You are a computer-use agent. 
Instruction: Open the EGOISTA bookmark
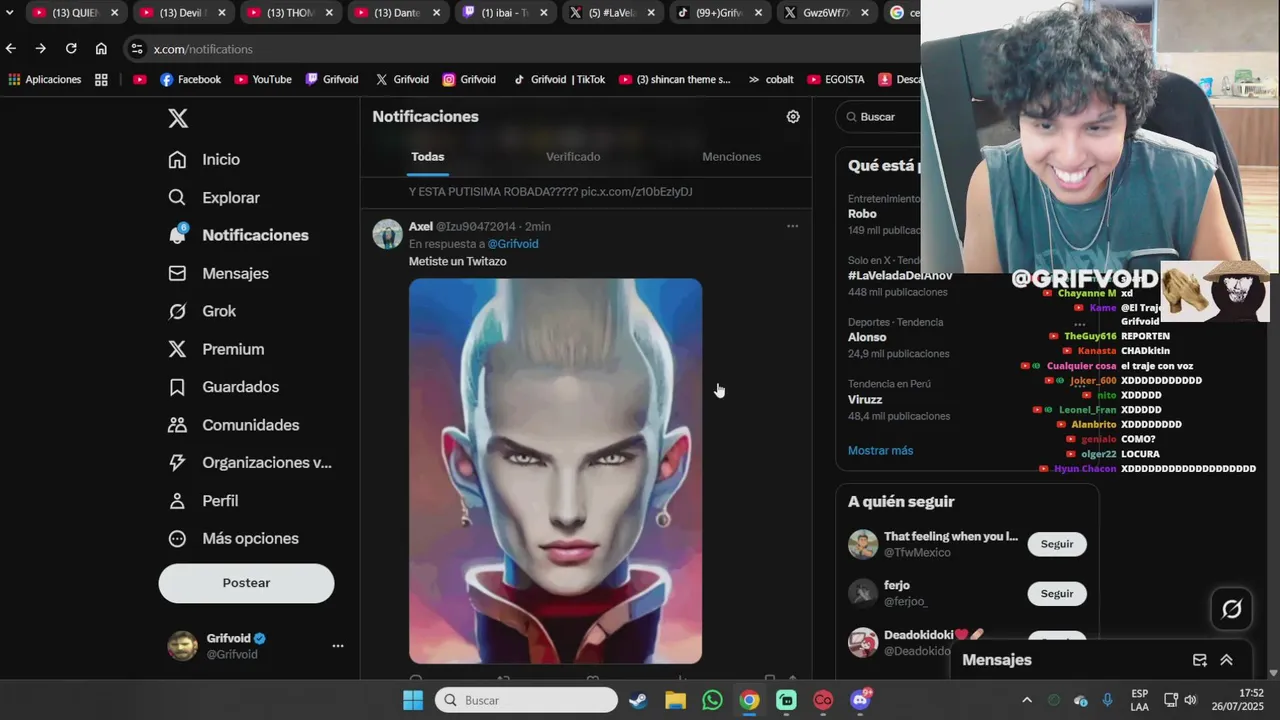[836, 79]
